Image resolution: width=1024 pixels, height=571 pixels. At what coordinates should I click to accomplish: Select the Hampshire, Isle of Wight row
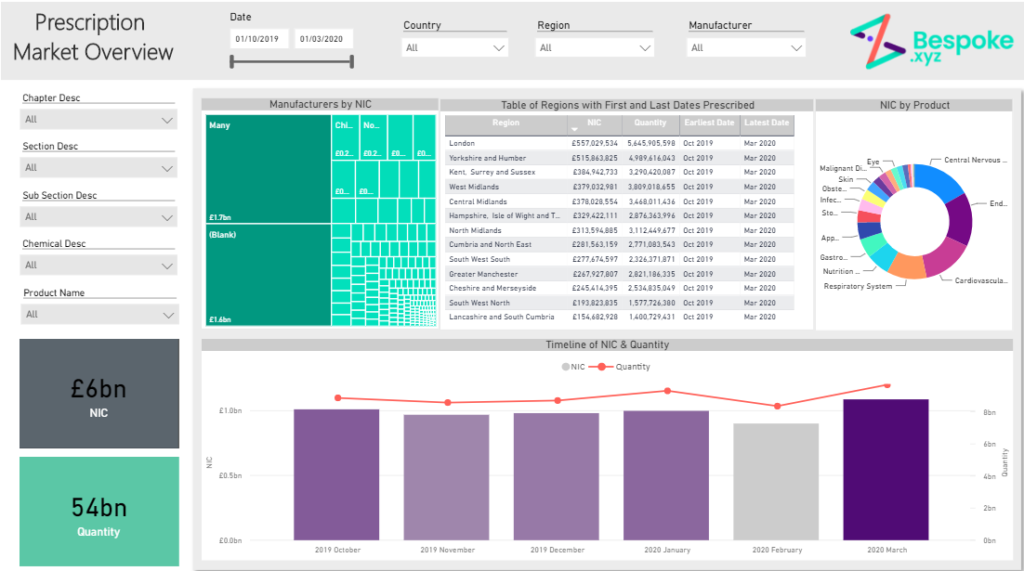coord(620,216)
